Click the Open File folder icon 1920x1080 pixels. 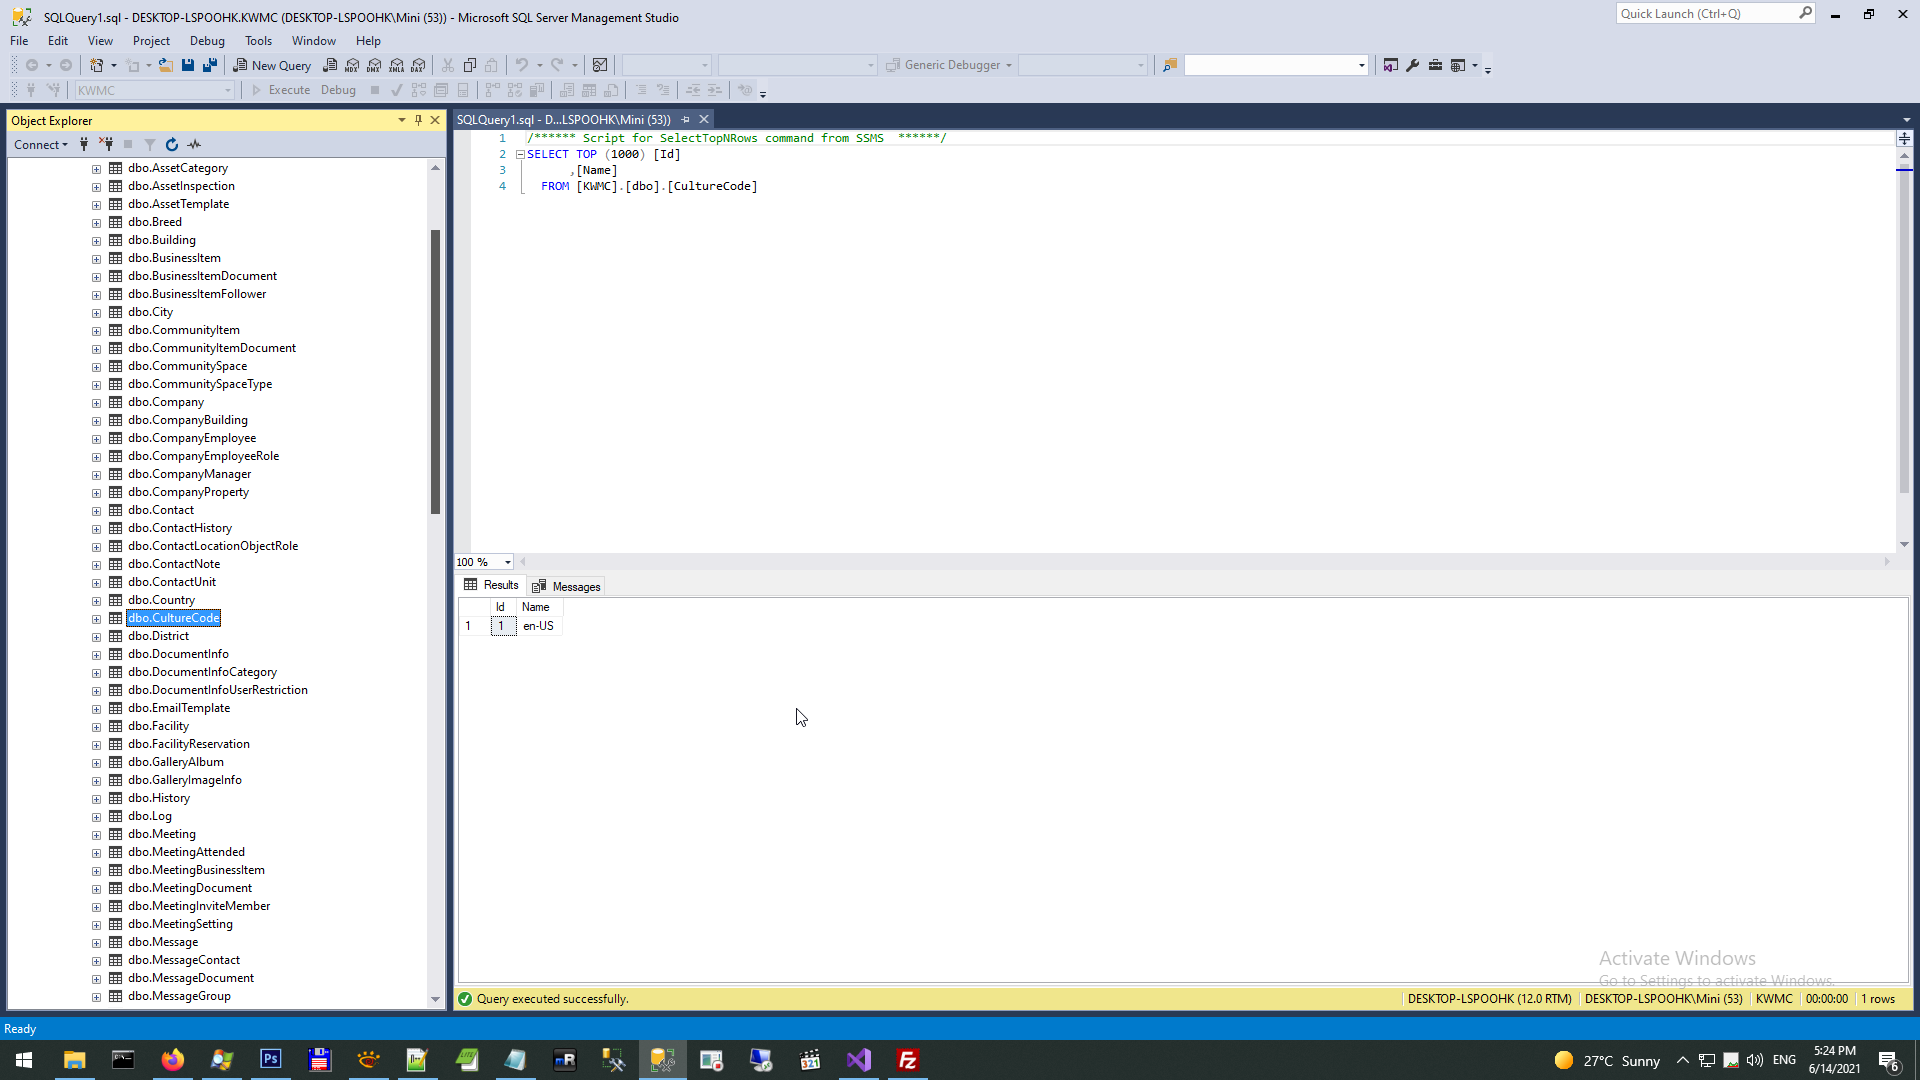pos(166,65)
